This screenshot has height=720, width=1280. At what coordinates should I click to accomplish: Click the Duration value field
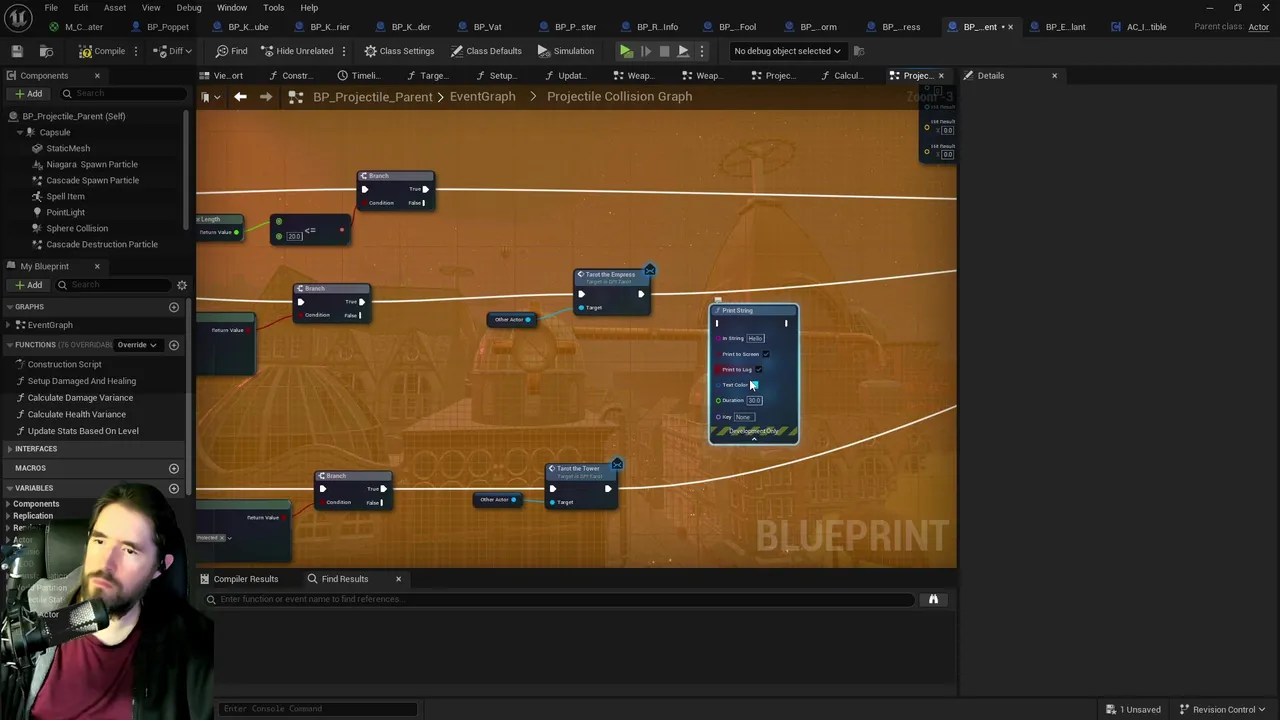point(754,401)
